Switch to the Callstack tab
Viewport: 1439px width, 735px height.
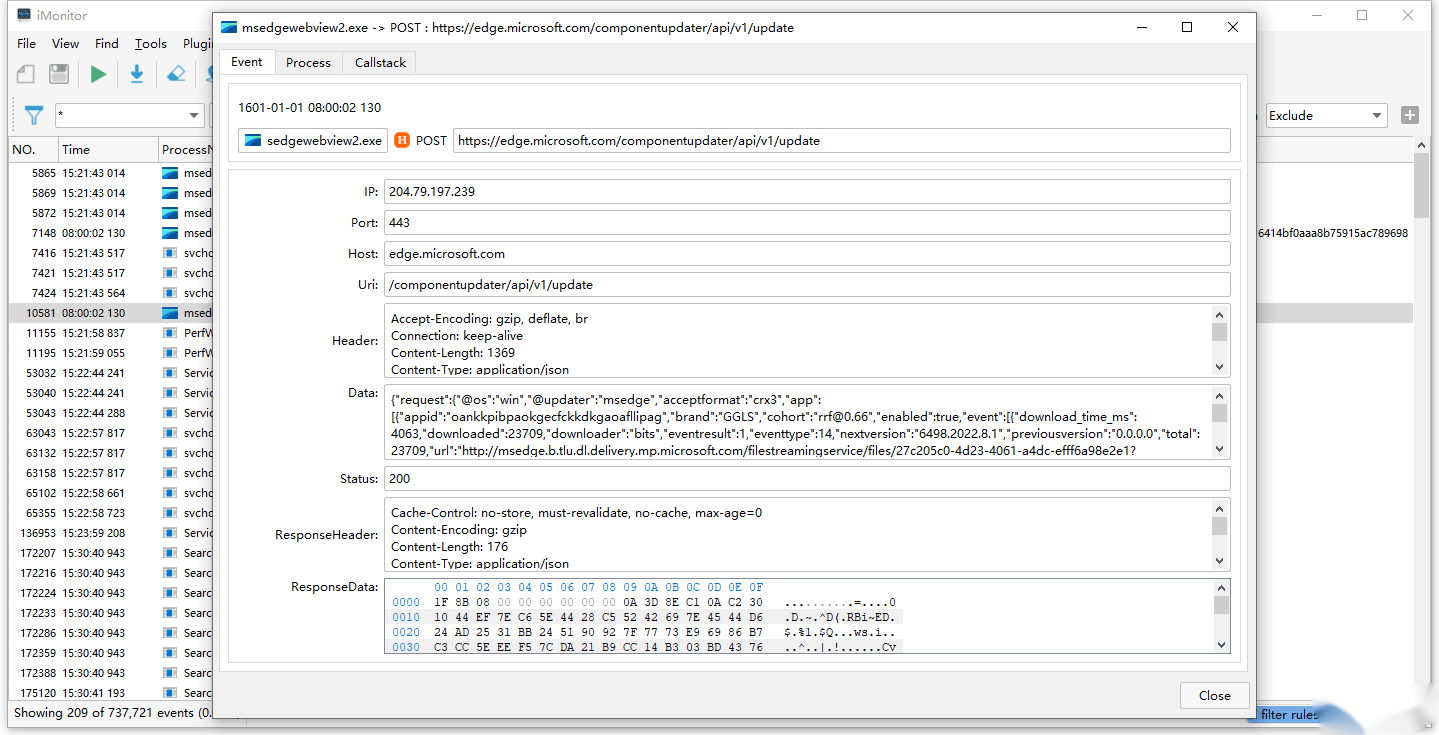pos(380,63)
